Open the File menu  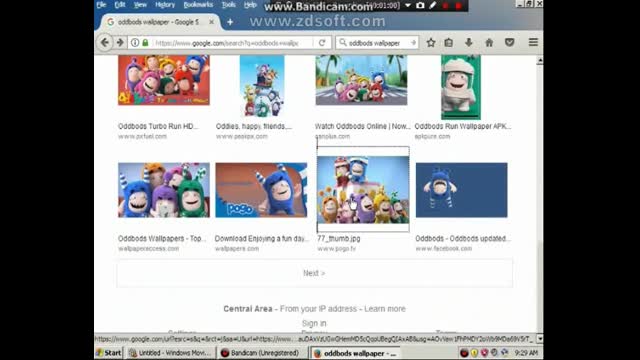(101, 5)
